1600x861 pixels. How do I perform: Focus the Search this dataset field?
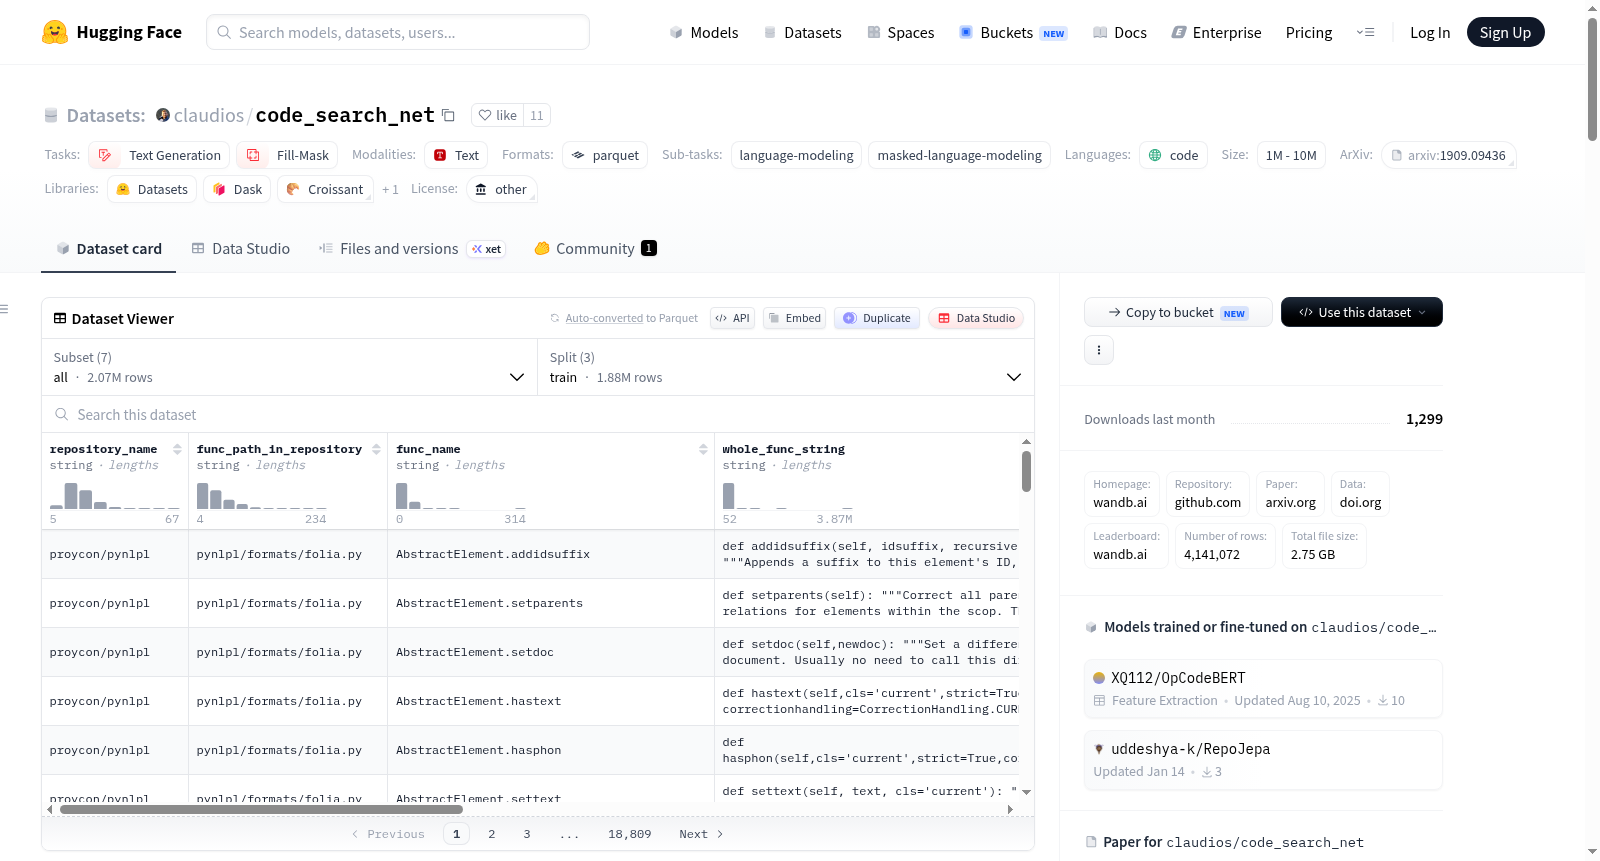point(538,414)
